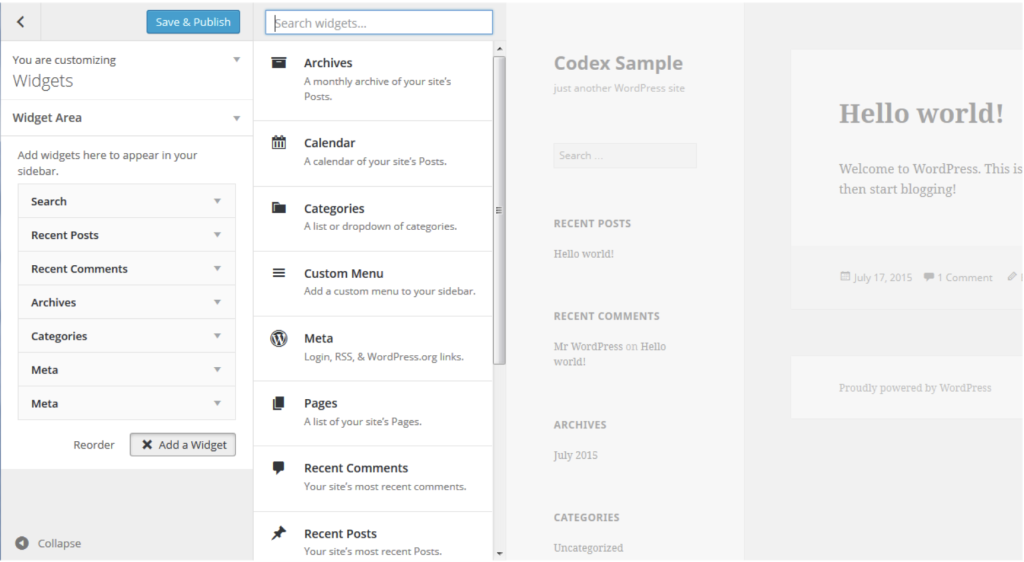Click the widget list scrollbar thumb
Screen dimensions: 1024x562
pyautogui.click(x=499, y=210)
